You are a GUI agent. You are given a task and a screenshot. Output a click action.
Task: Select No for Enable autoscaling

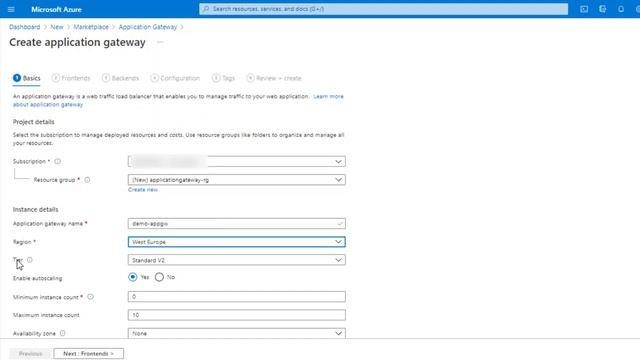[x=159, y=277]
